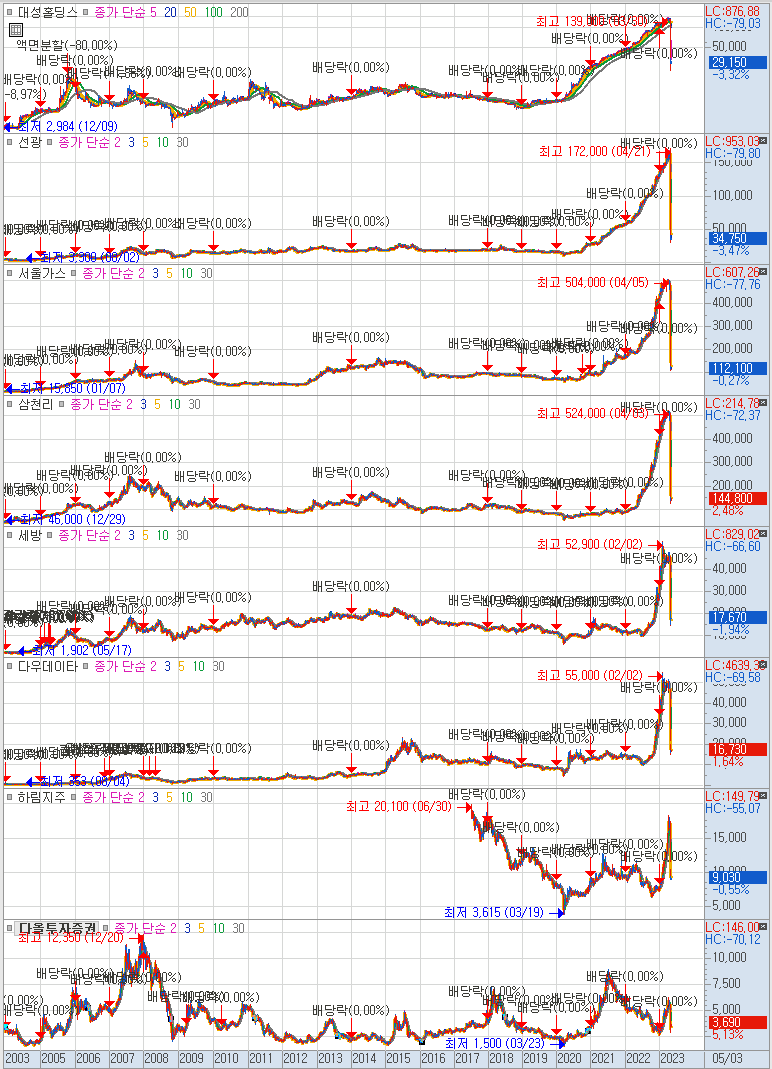772x1069 pixels.
Task: Click the square marker before 대성홀딩스 name
Action: coord(10,12)
